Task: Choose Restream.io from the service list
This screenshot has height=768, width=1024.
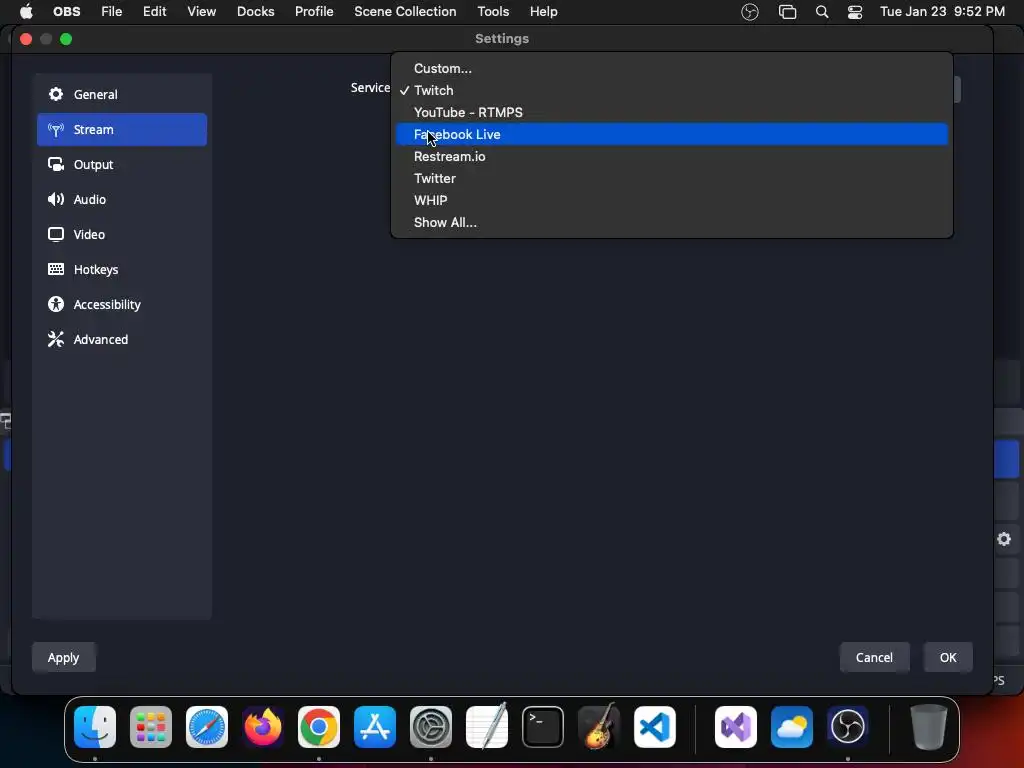Action: pos(671,157)
